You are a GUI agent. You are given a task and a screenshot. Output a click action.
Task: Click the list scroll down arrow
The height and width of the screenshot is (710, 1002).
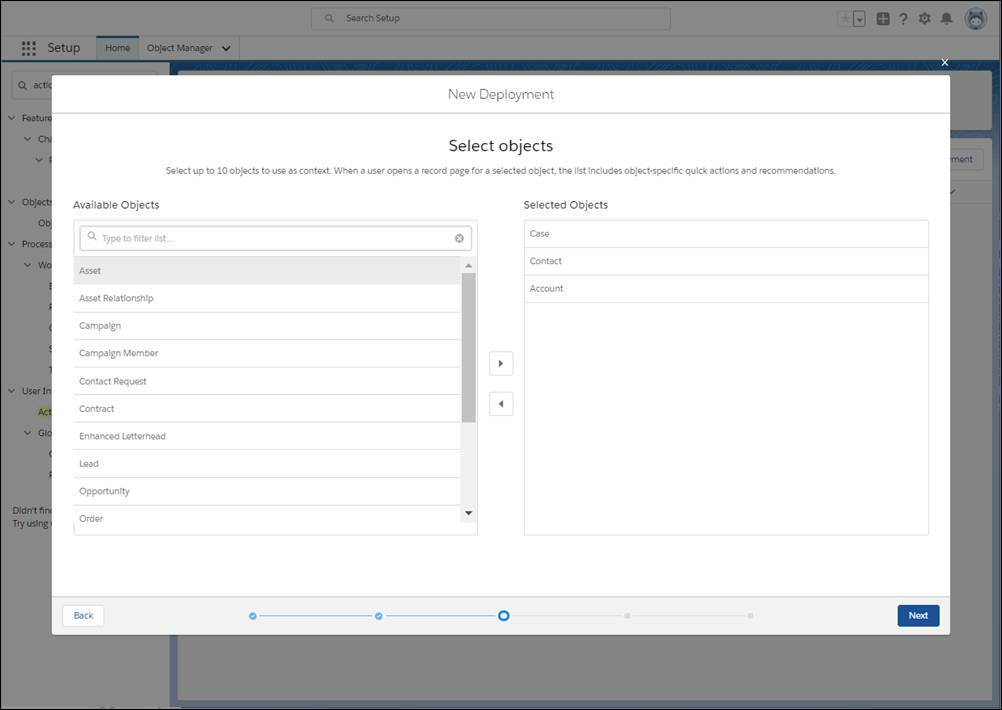(x=468, y=513)
